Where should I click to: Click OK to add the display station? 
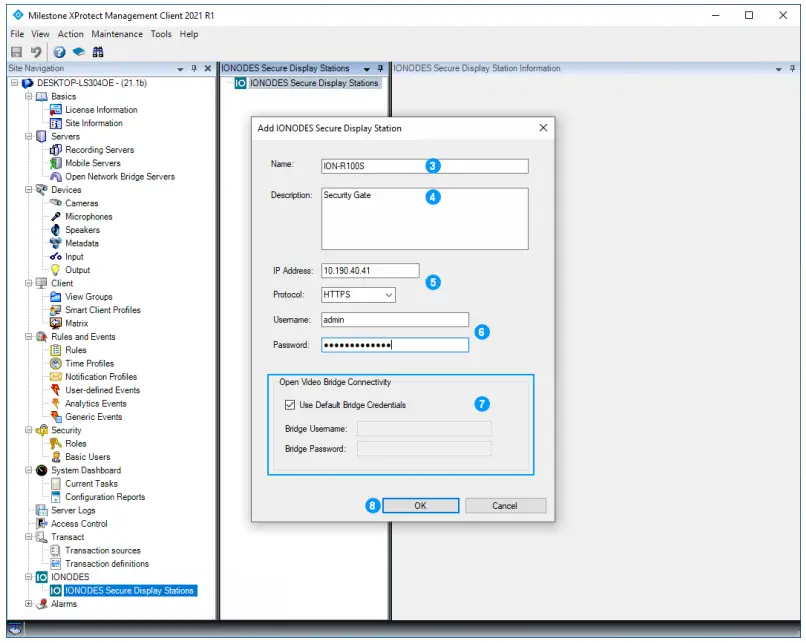[x=420, y=505]
